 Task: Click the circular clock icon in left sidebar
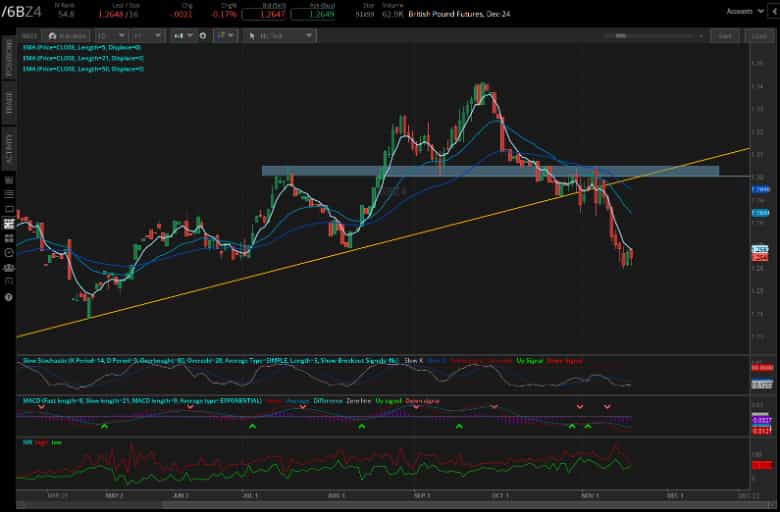click(8, 253)
